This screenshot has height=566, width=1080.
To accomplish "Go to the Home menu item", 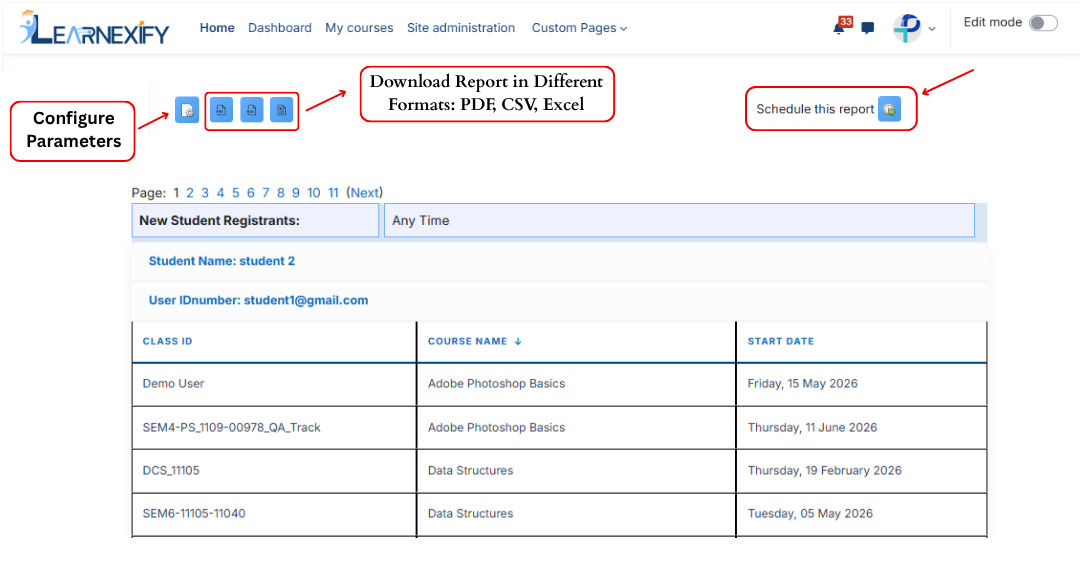I will click(x=217, y=28).
